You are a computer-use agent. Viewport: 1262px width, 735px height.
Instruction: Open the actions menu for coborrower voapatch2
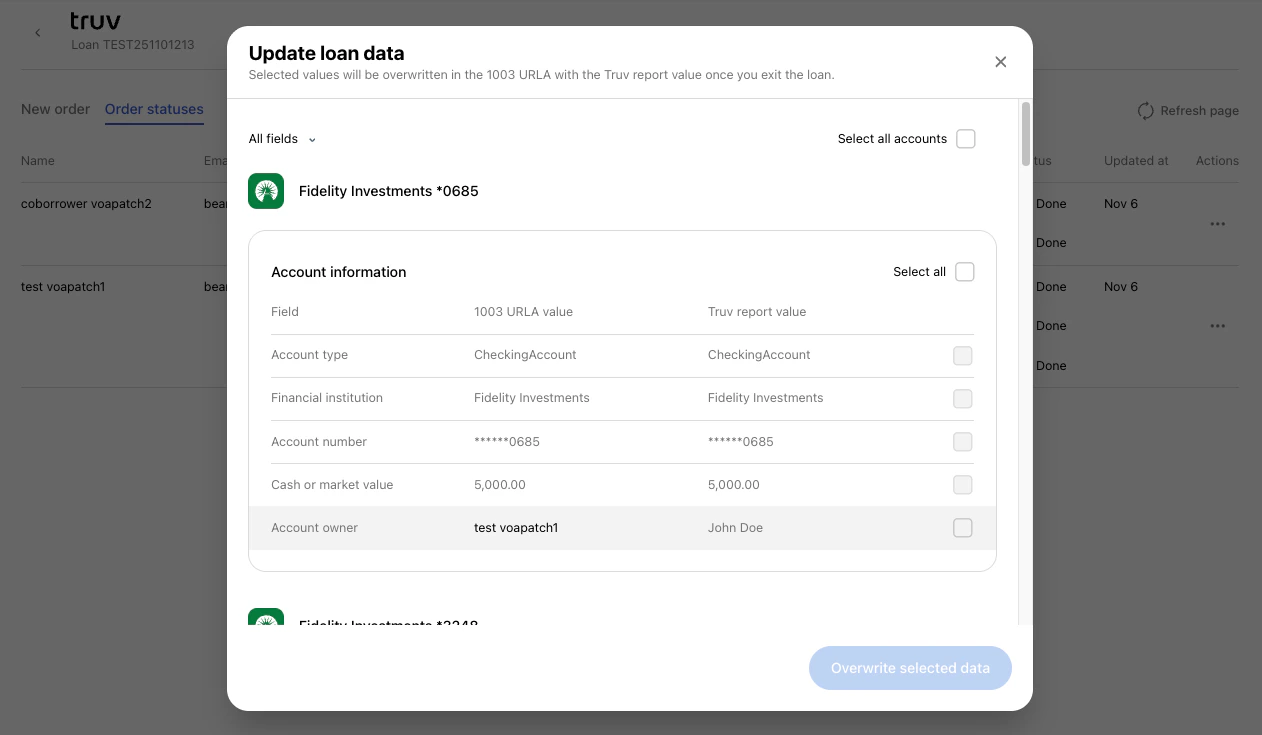(x=1217, y=223)
